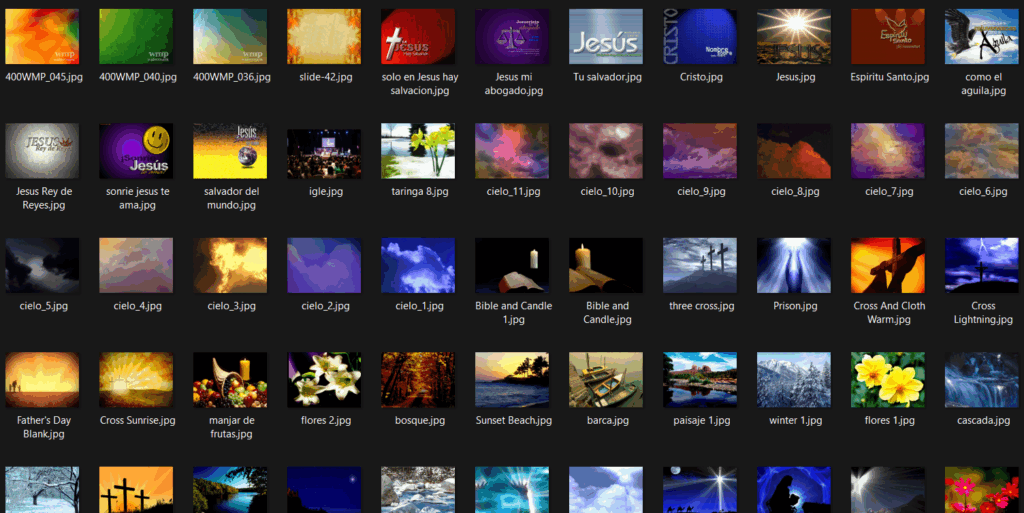Select the three cross.jpg image
This screenshot has height=513, width=1024.
coord(700,265)
